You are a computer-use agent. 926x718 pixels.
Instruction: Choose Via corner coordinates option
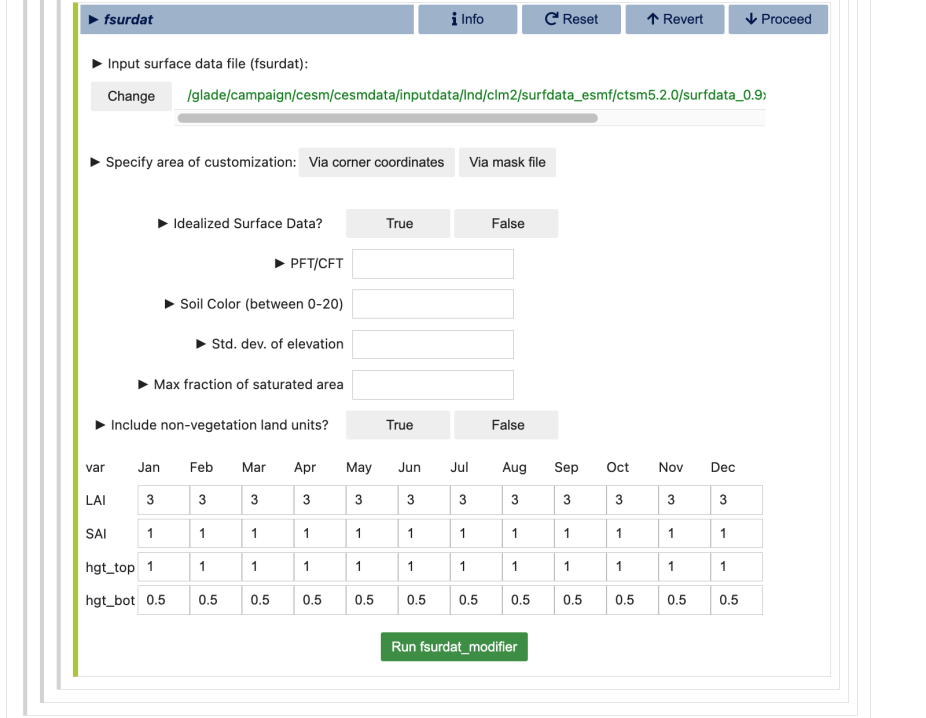point(376,162)
